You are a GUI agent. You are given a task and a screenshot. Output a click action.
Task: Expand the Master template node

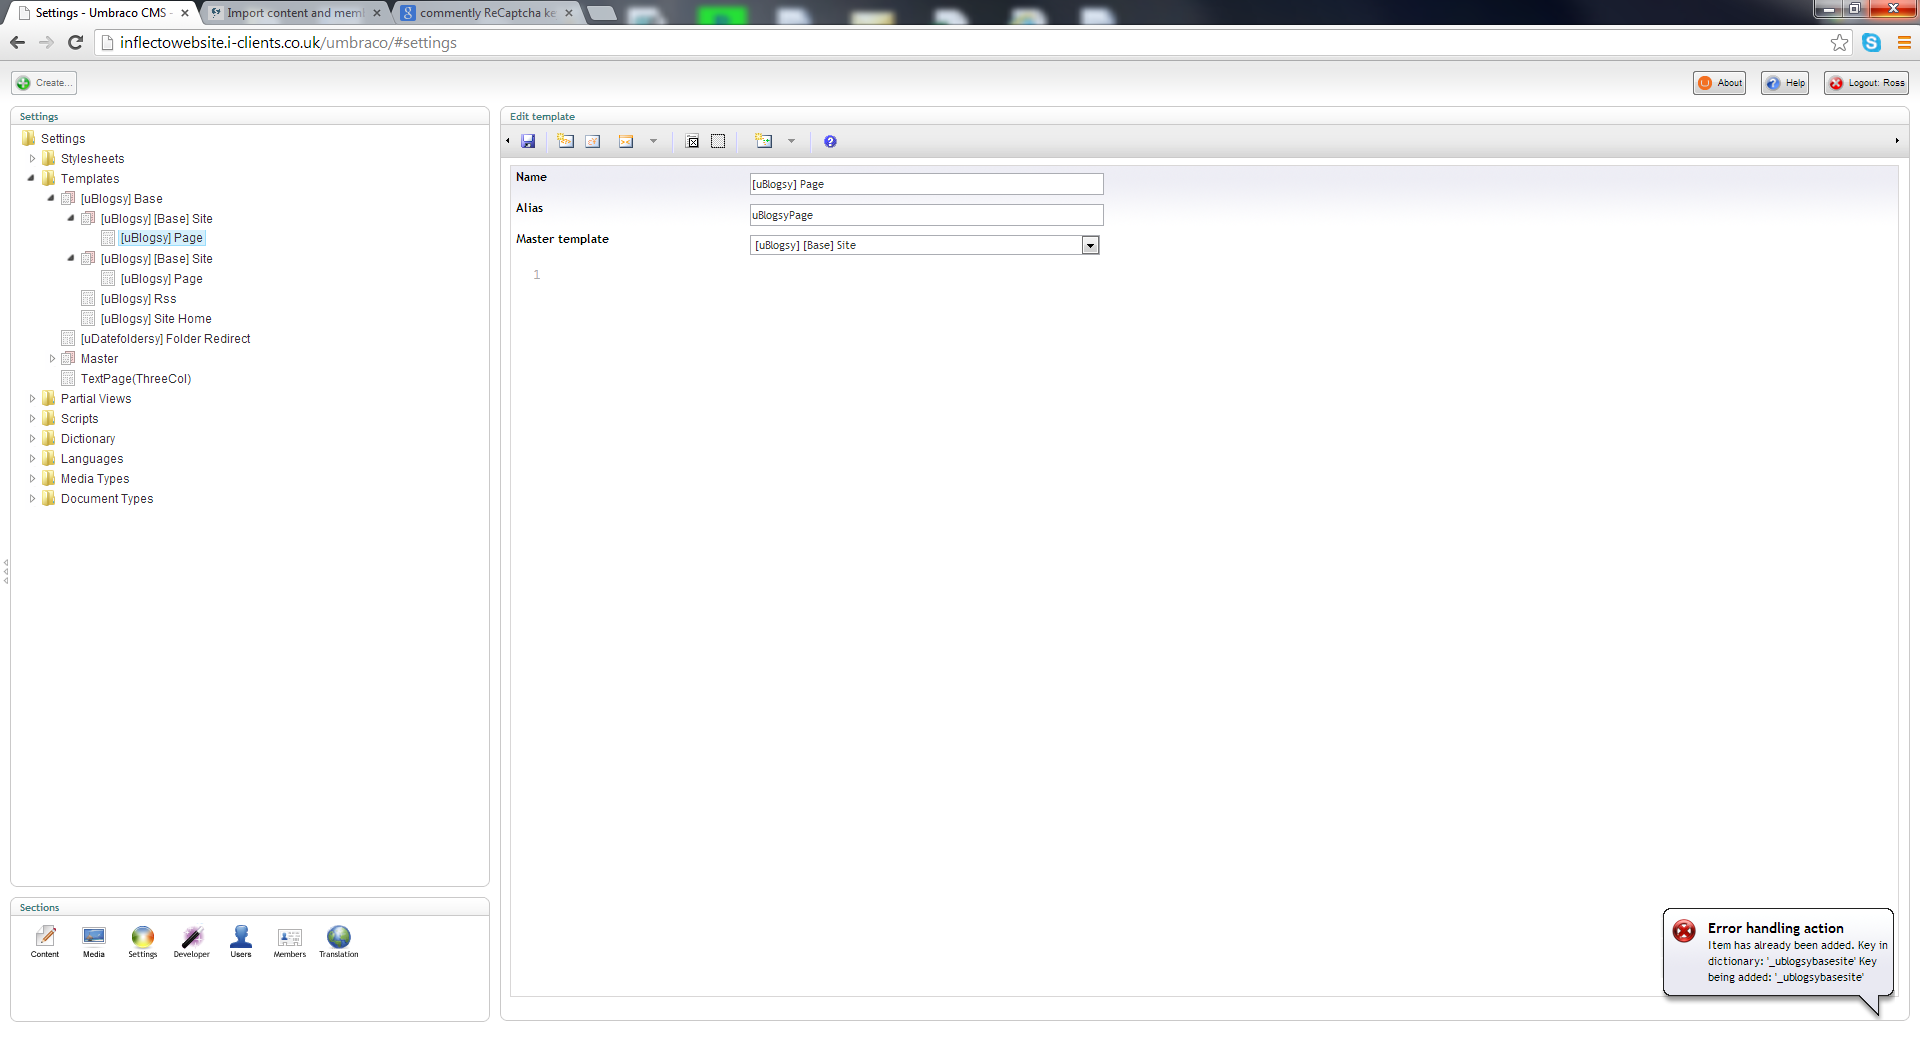(52, 358)
